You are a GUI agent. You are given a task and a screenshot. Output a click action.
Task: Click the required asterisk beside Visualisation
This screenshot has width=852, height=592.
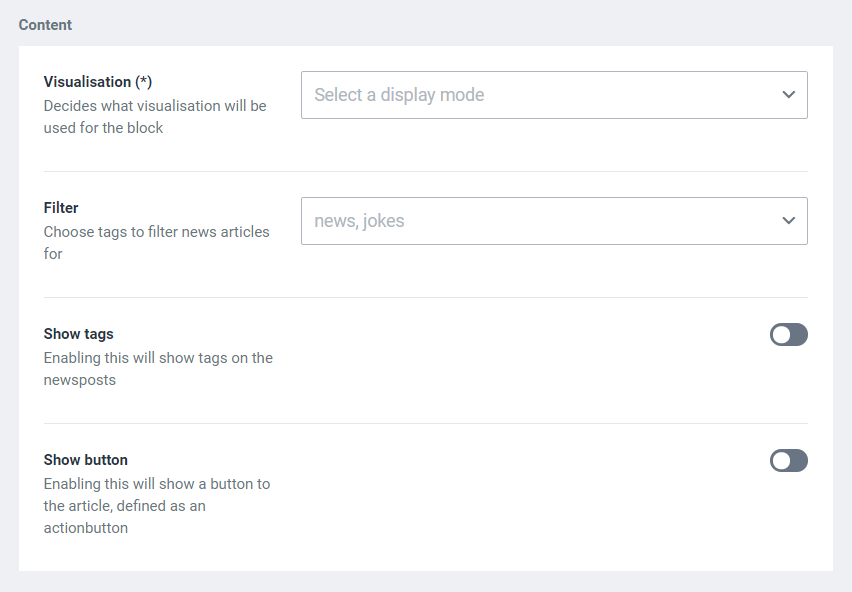point(145,82)
